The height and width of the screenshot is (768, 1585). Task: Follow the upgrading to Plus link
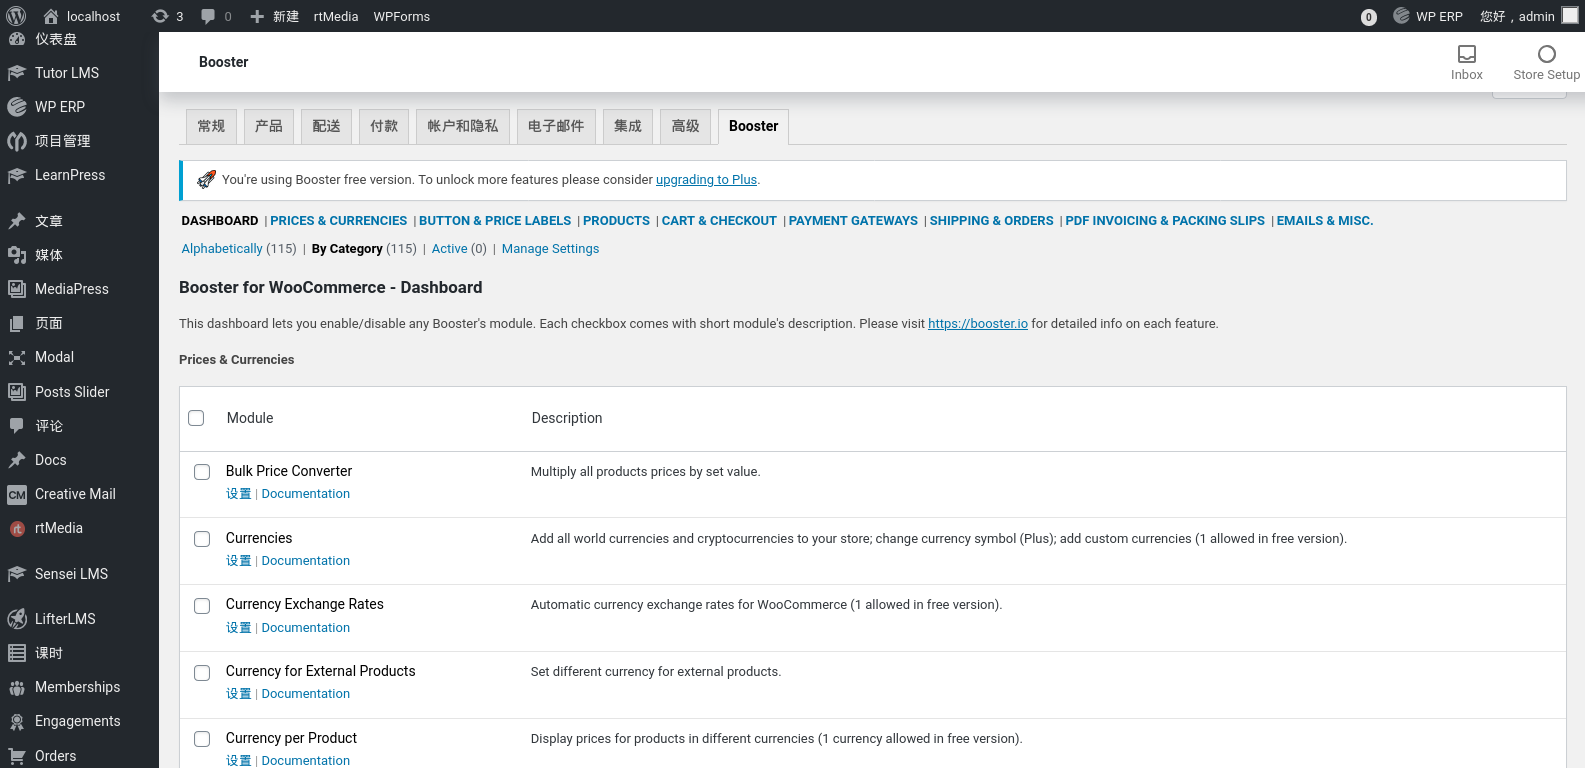pos(706,180)
